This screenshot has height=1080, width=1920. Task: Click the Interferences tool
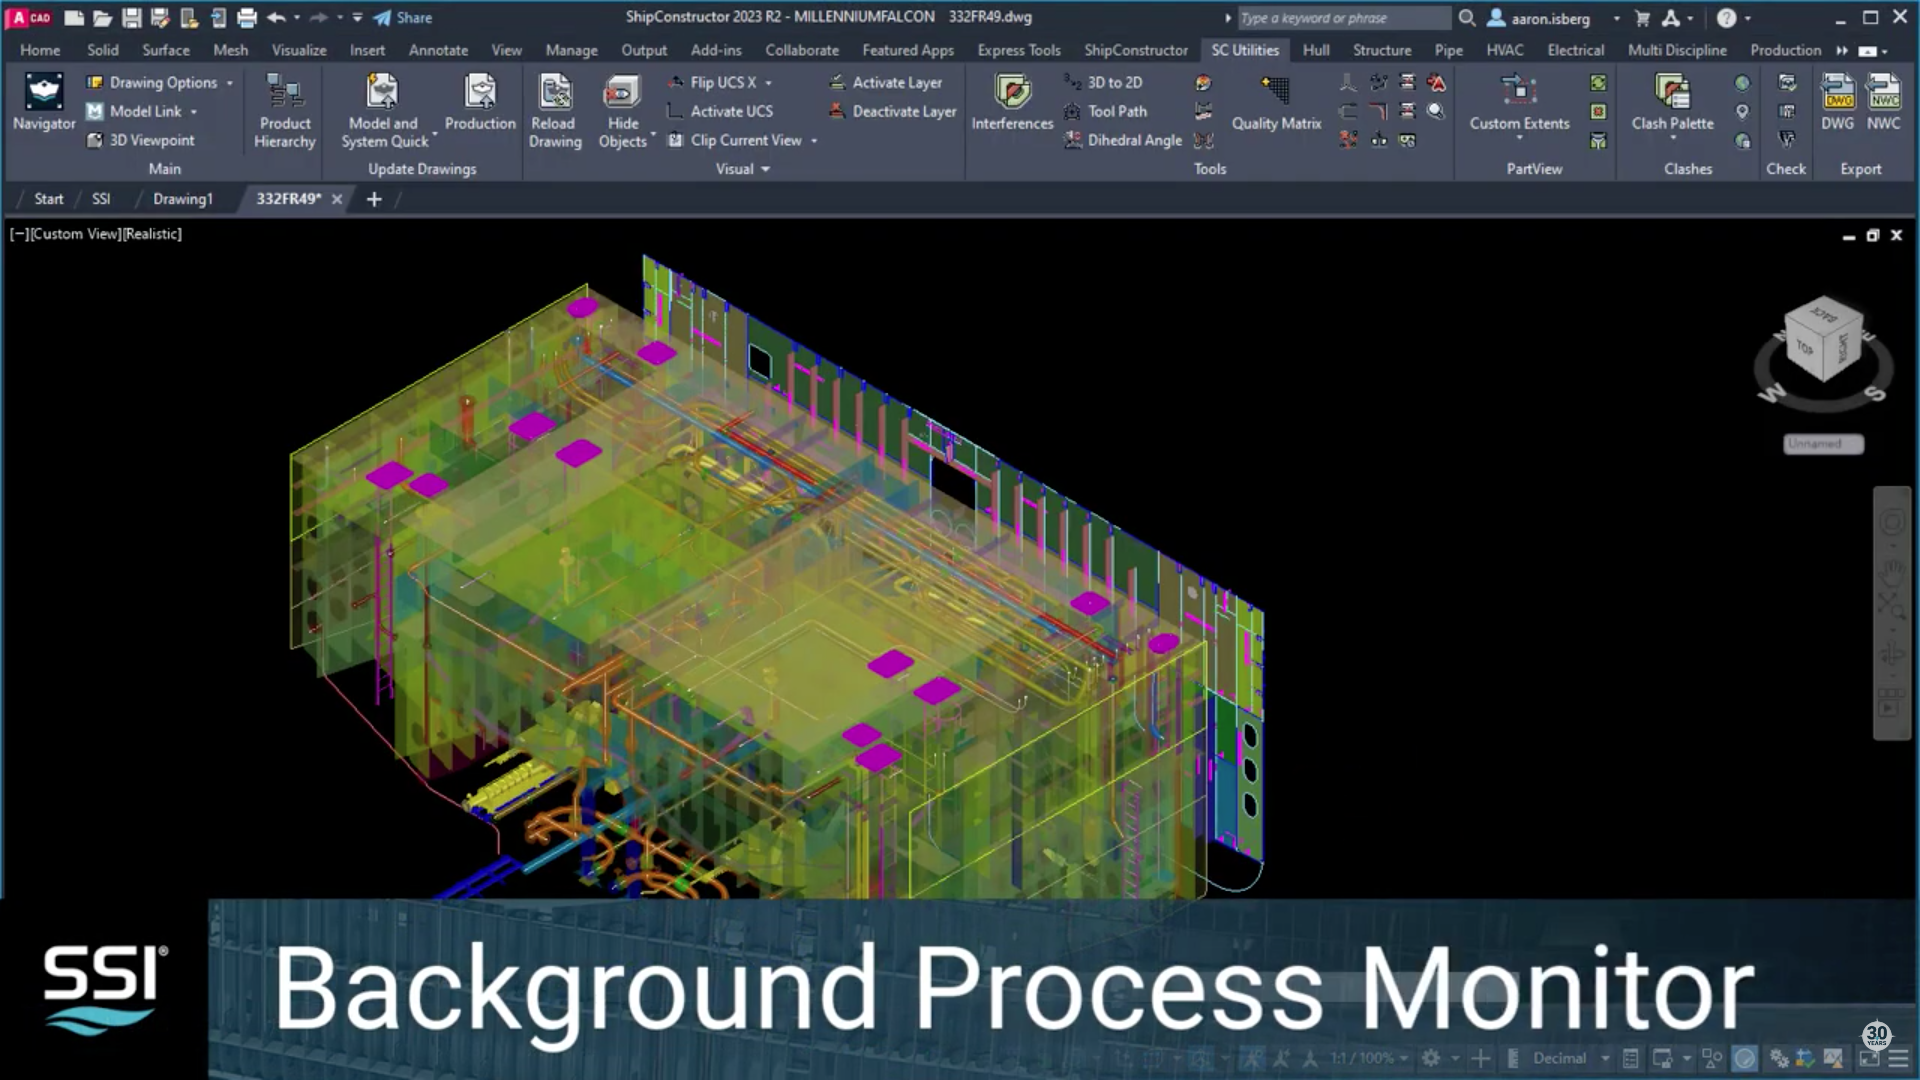pyautogui.click(x=1011, y=103)
